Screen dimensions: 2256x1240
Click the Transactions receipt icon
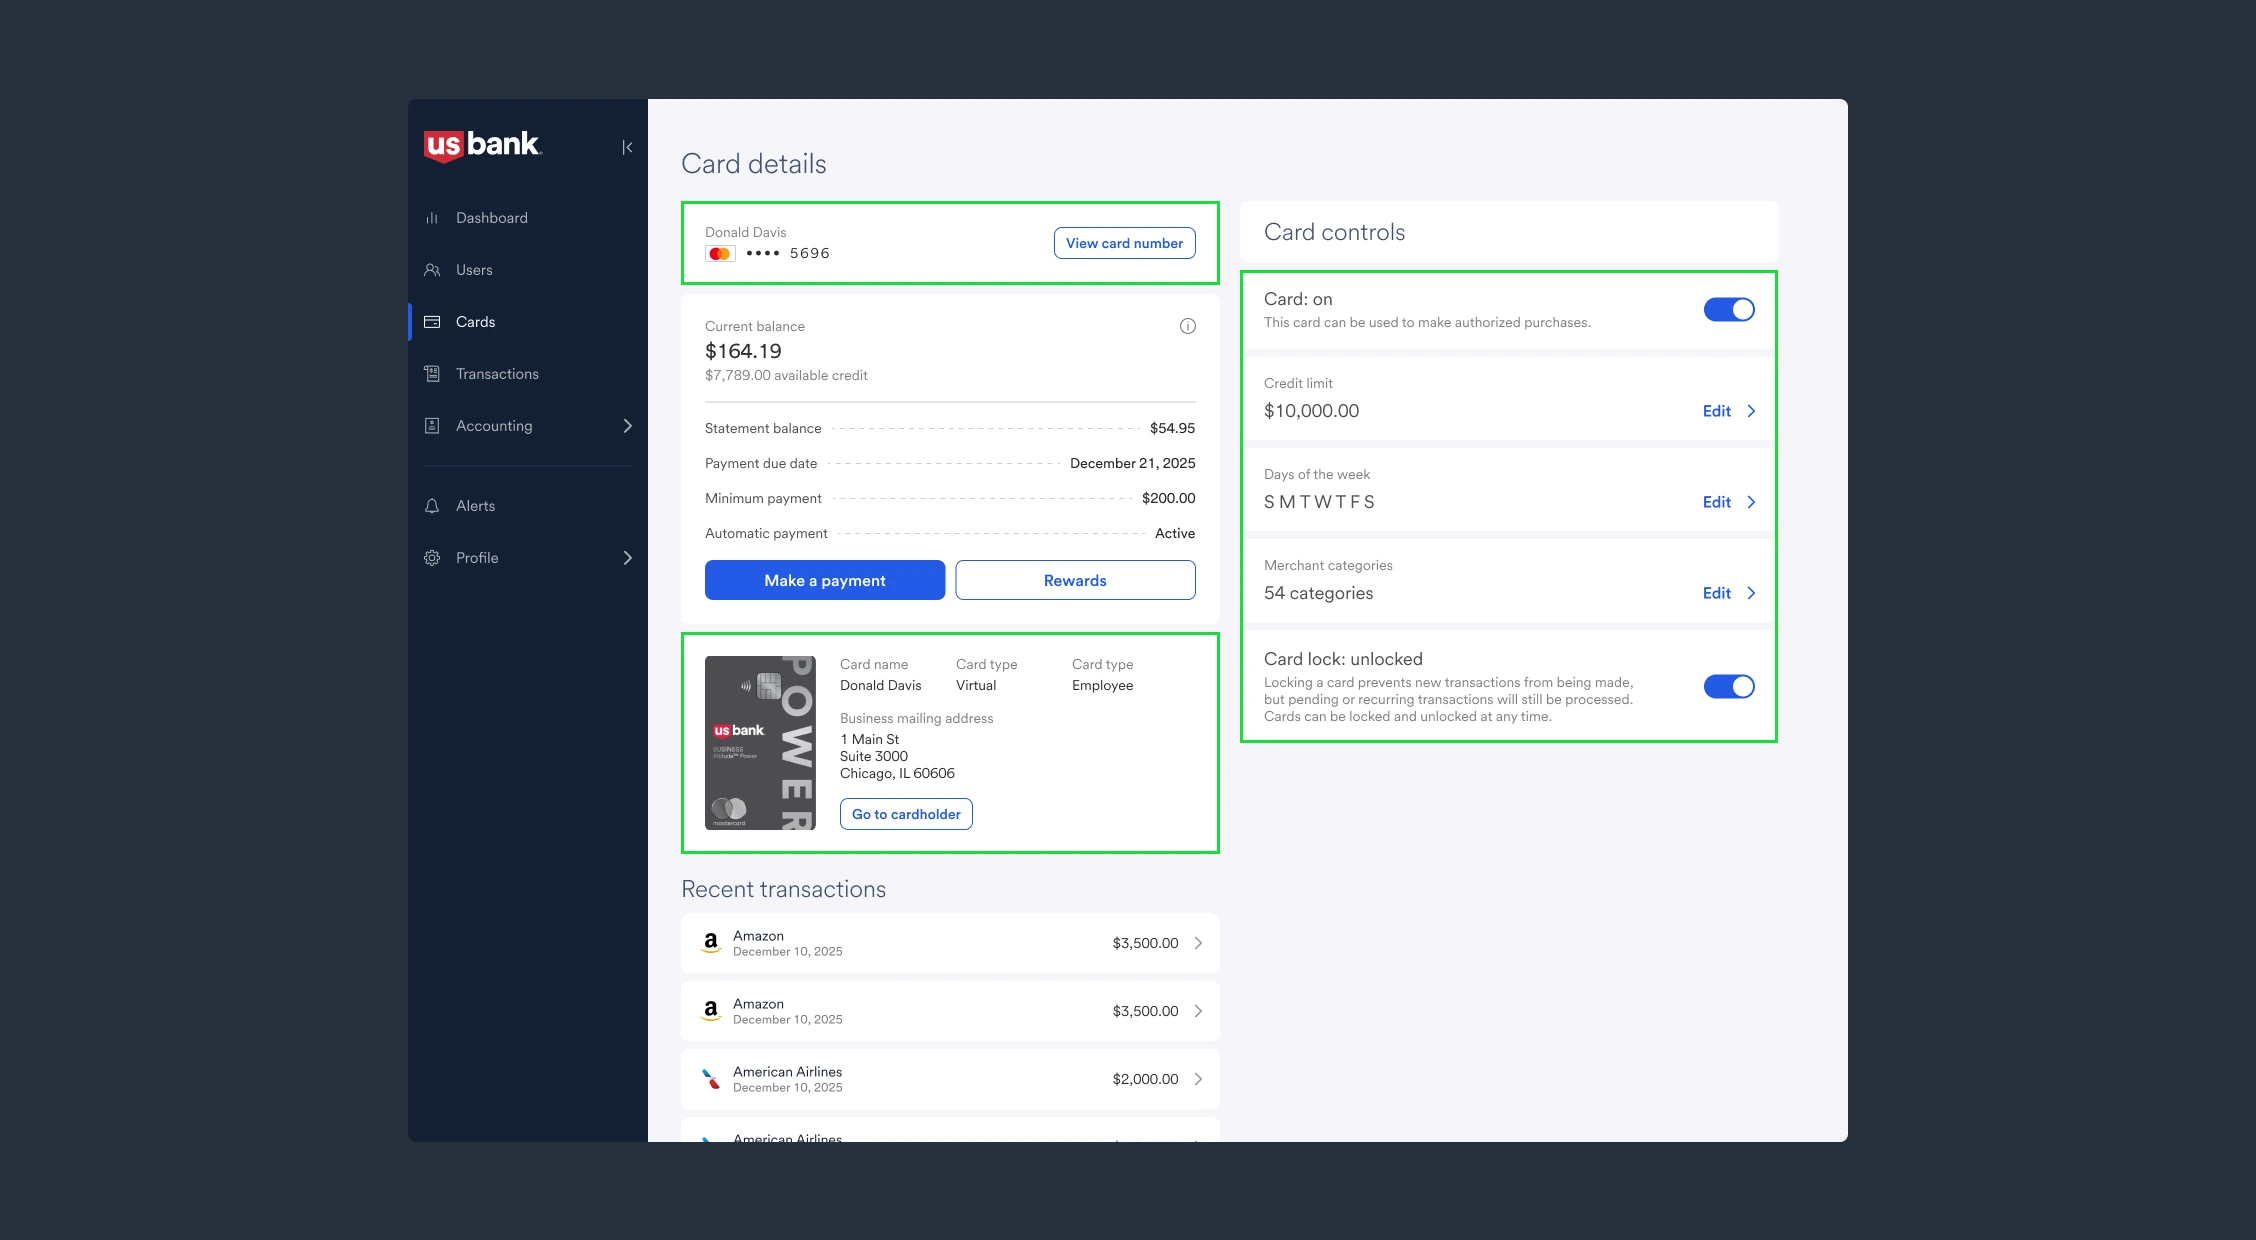[x=432, y=374]
